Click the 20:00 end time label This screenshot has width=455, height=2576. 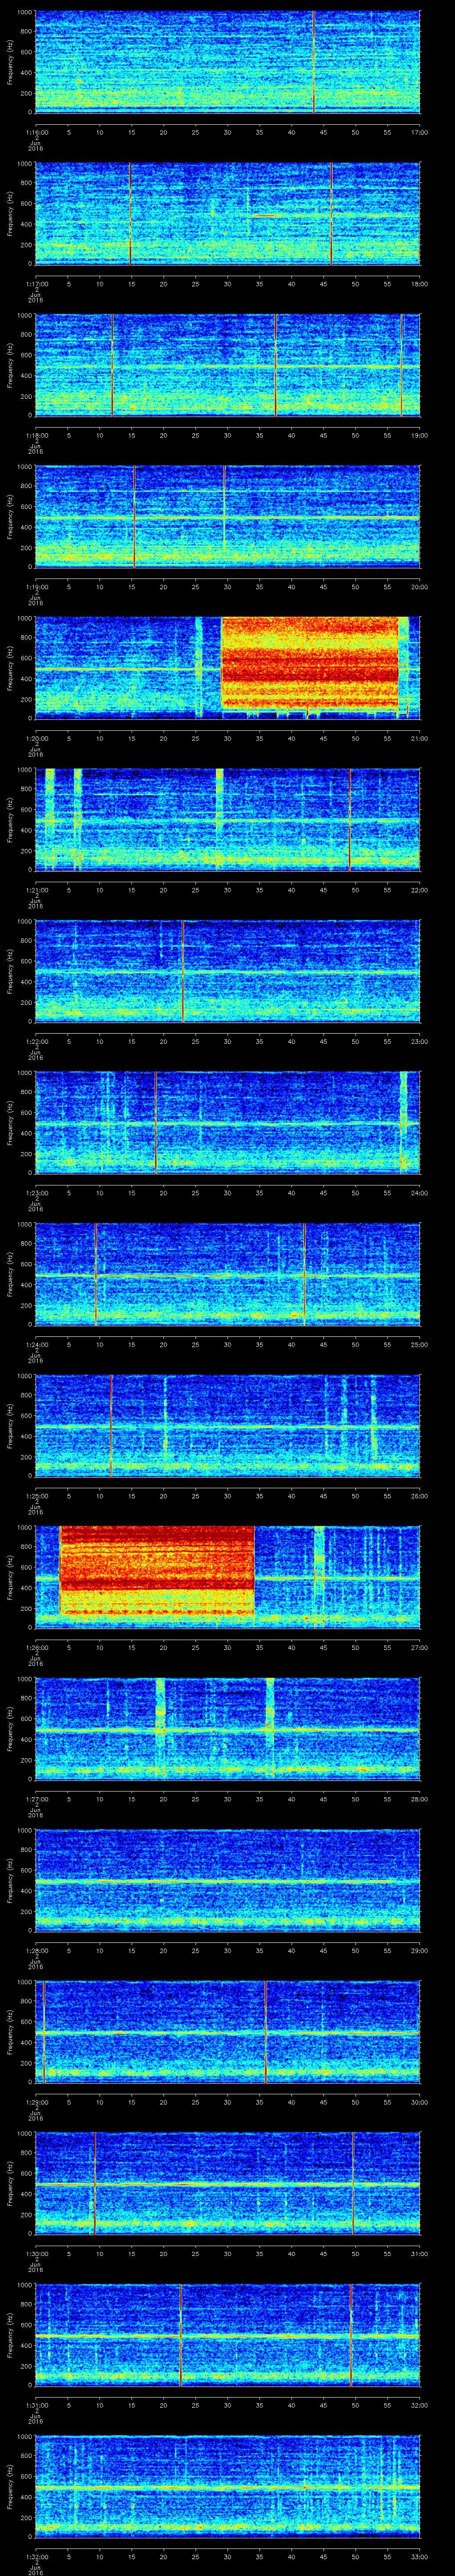(420, 587)
